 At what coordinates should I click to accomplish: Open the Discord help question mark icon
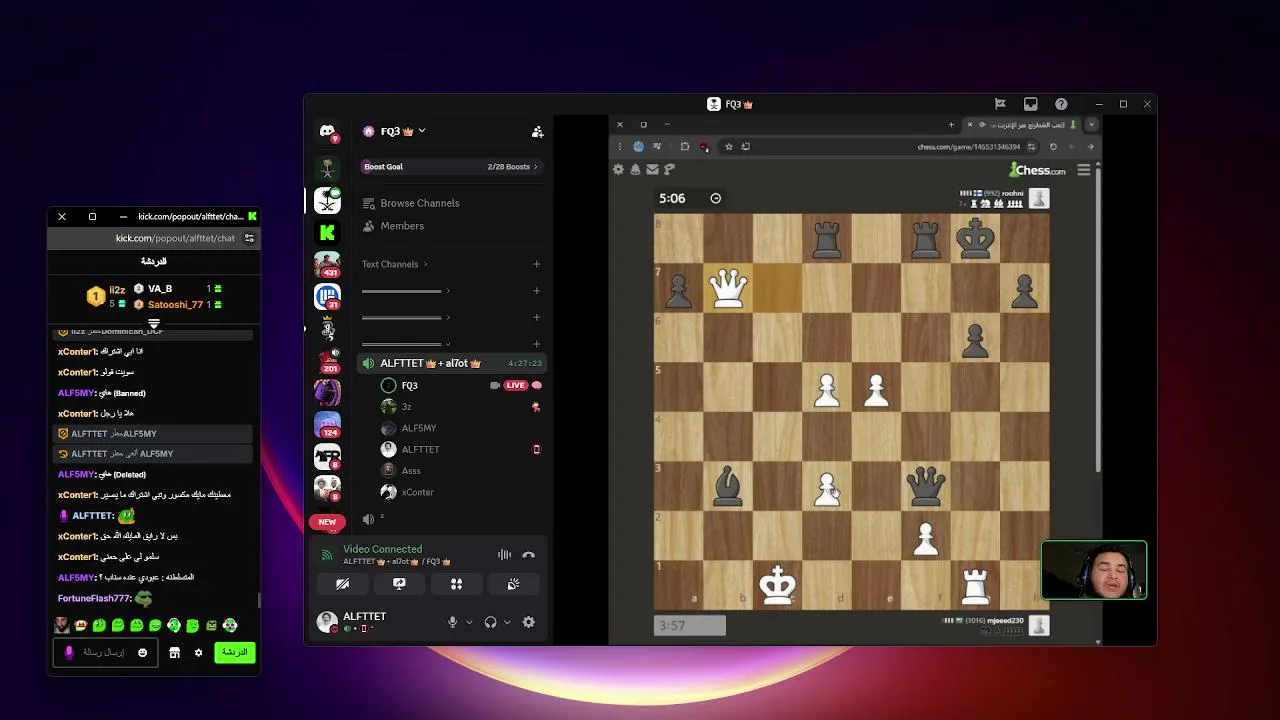[x=1061, y=104]
